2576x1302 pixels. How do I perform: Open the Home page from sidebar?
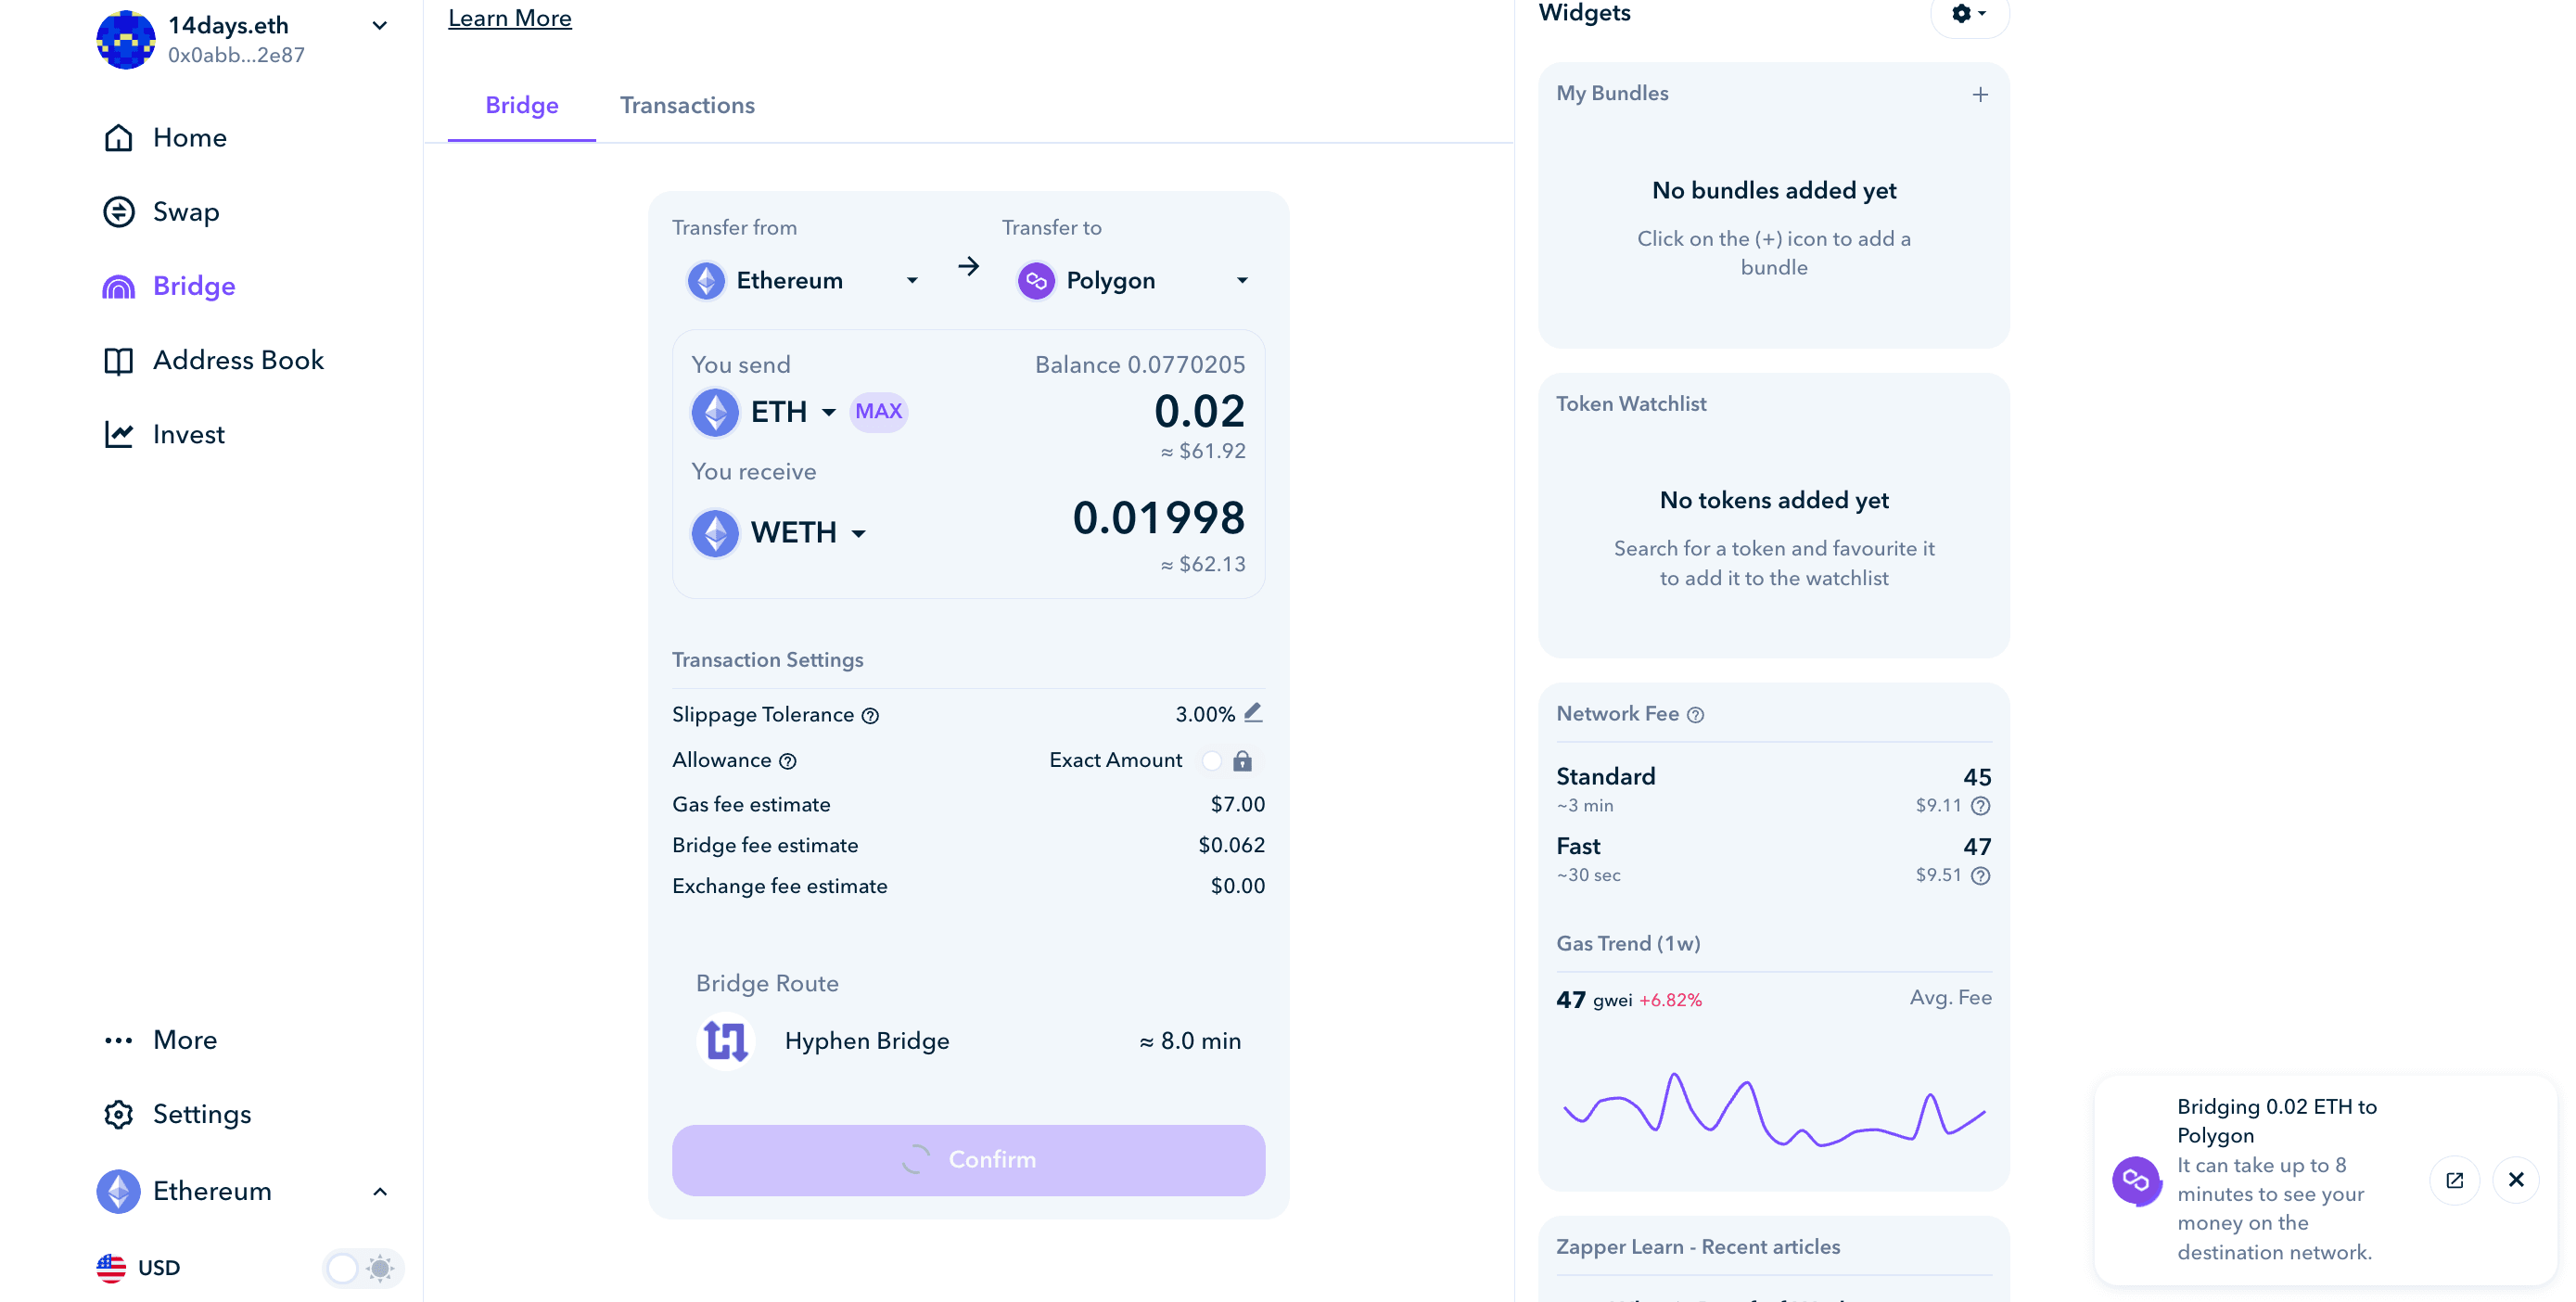pos(165,138)
